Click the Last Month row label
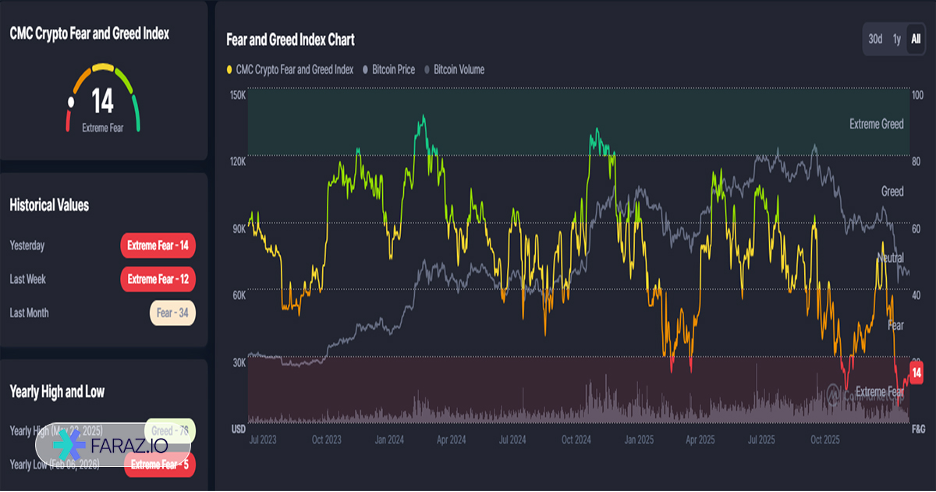Screen dimensions: 936x492 29,313
